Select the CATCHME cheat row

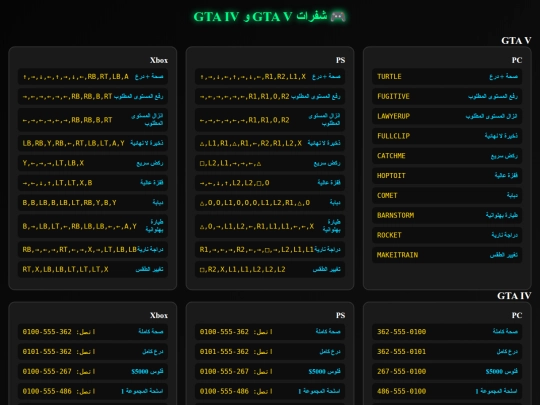(447, 156)
